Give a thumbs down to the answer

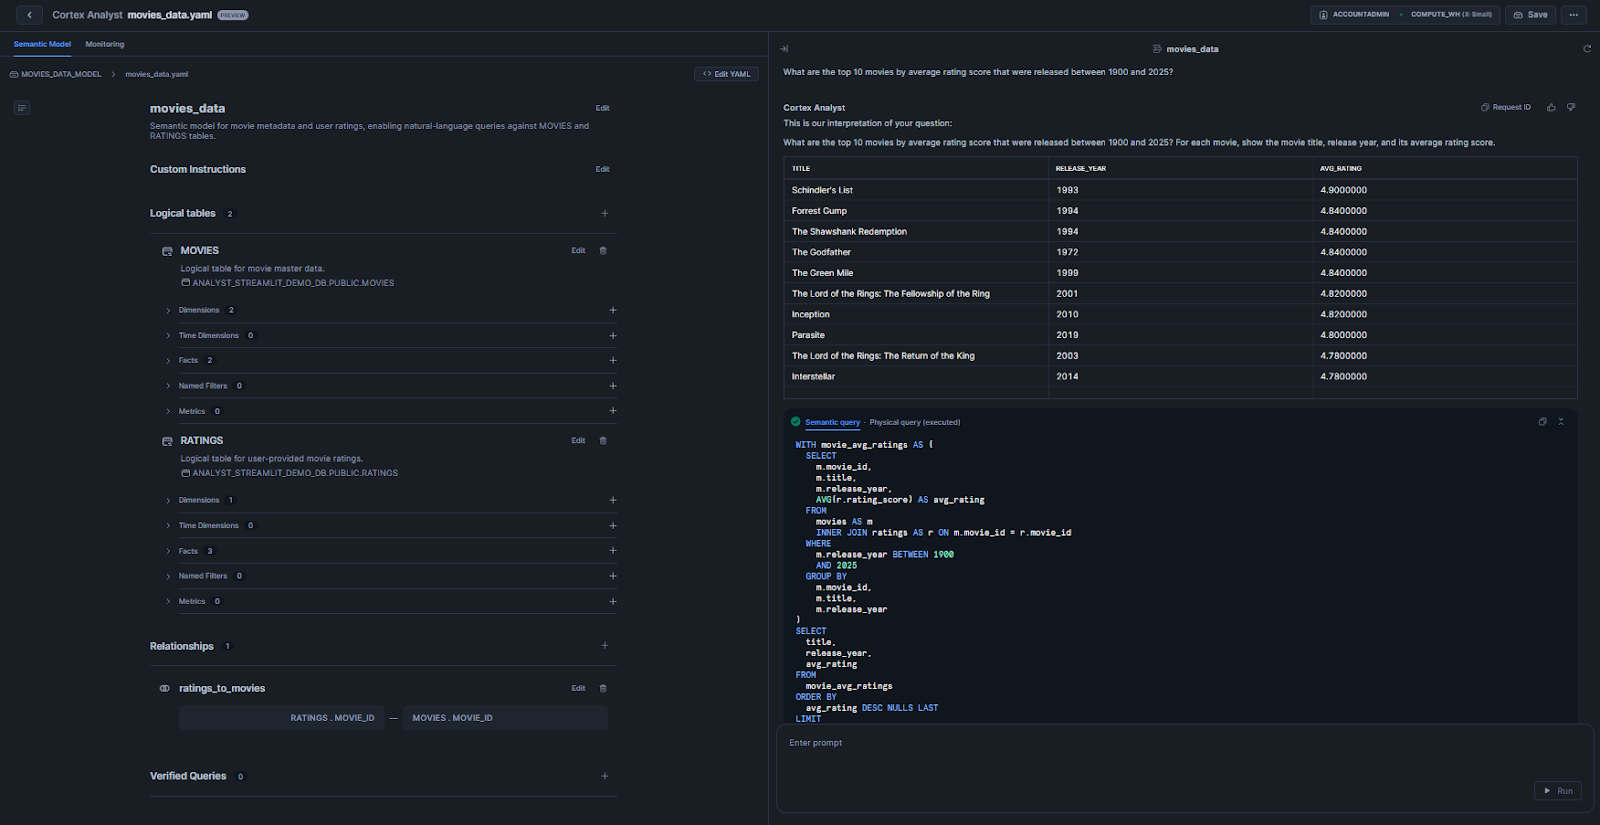1571,107
